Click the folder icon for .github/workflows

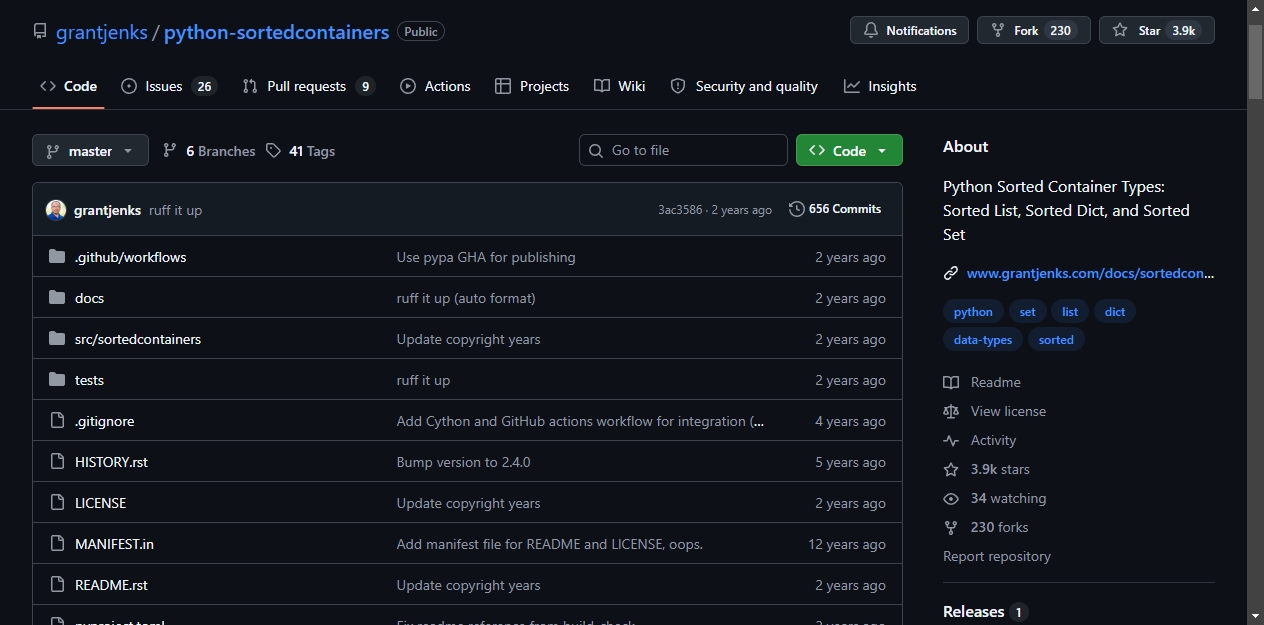point(57,257)
